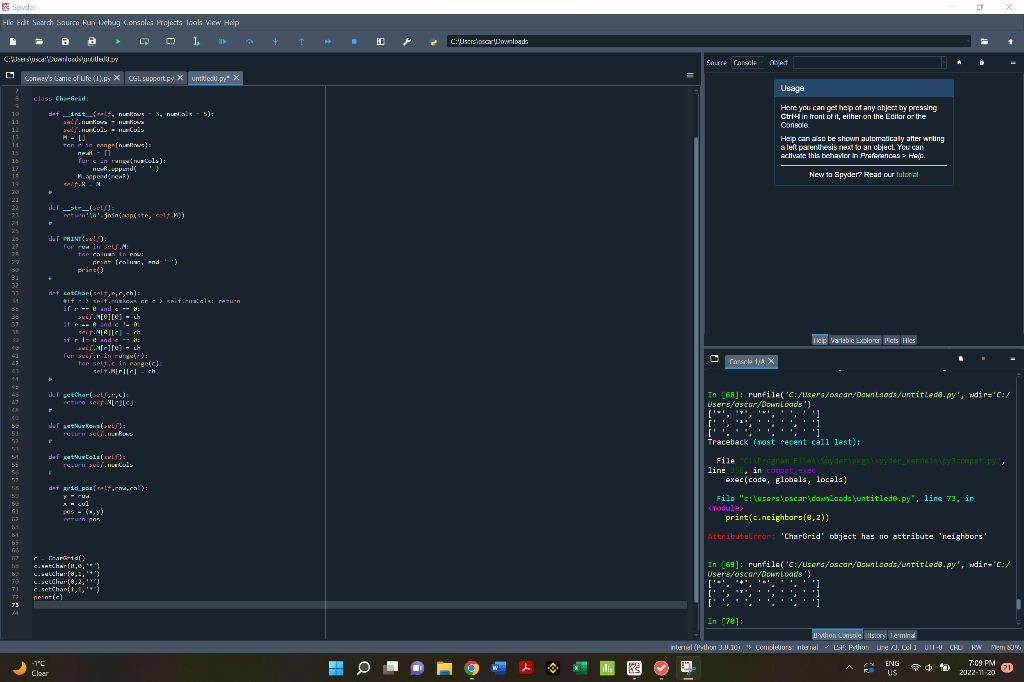The height and width of the screenshot is (682, 1024).
Task: Toggle the lock icon in the Help pane
Action: pyautogui.click(x=982, y=63)
